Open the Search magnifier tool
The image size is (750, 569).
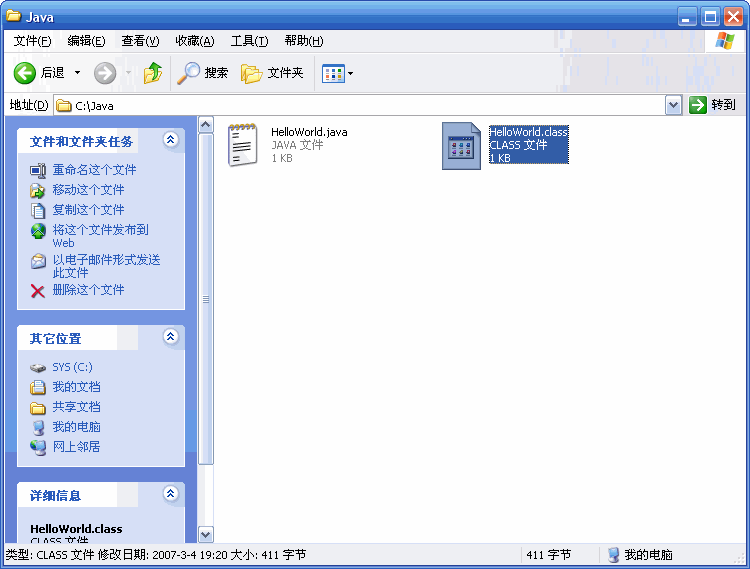tap(188, 73)
